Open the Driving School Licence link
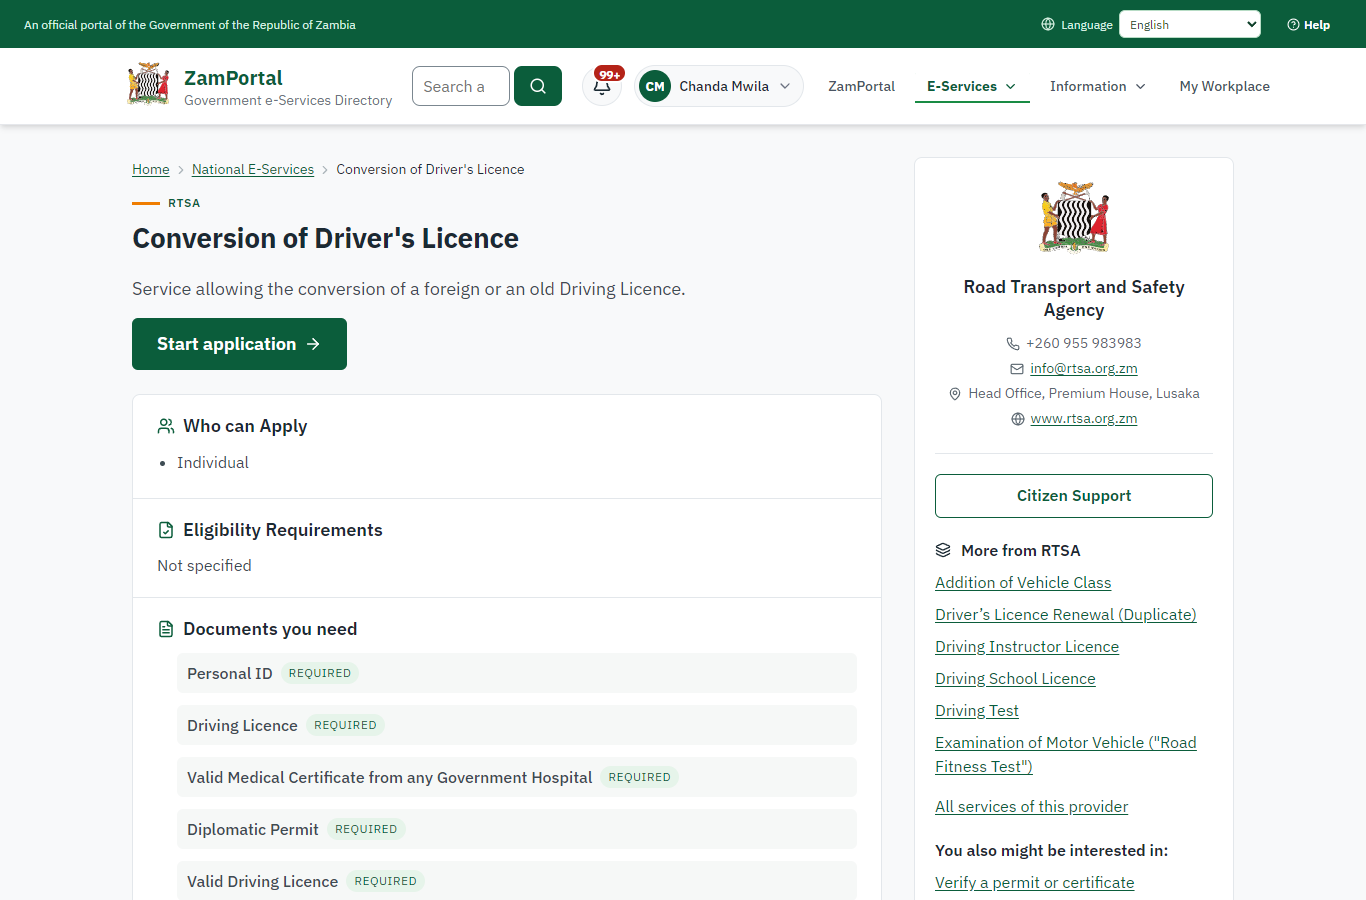Screen dimensions: 1366x900 (1015, 679)
